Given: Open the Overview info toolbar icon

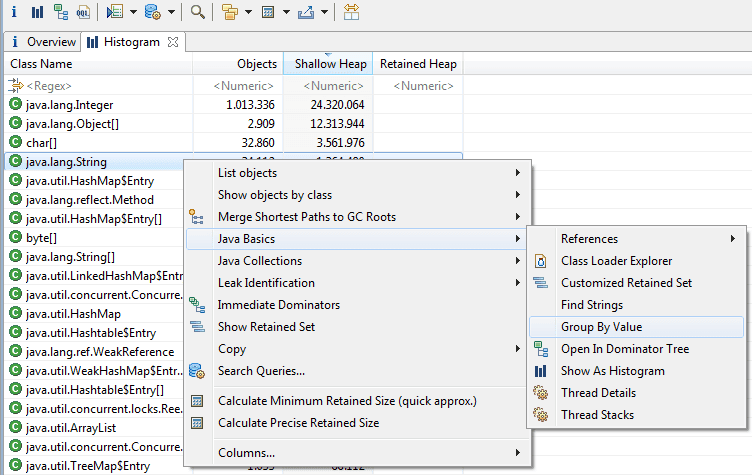Looking at the screenshot, I should pos(13,12).
